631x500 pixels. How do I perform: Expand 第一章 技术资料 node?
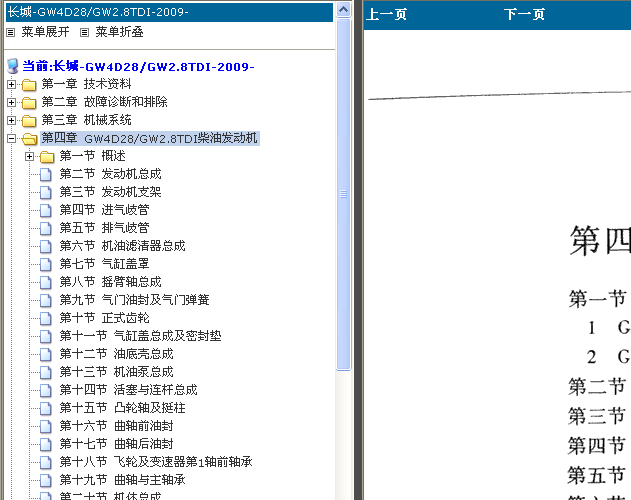(11, 85)
